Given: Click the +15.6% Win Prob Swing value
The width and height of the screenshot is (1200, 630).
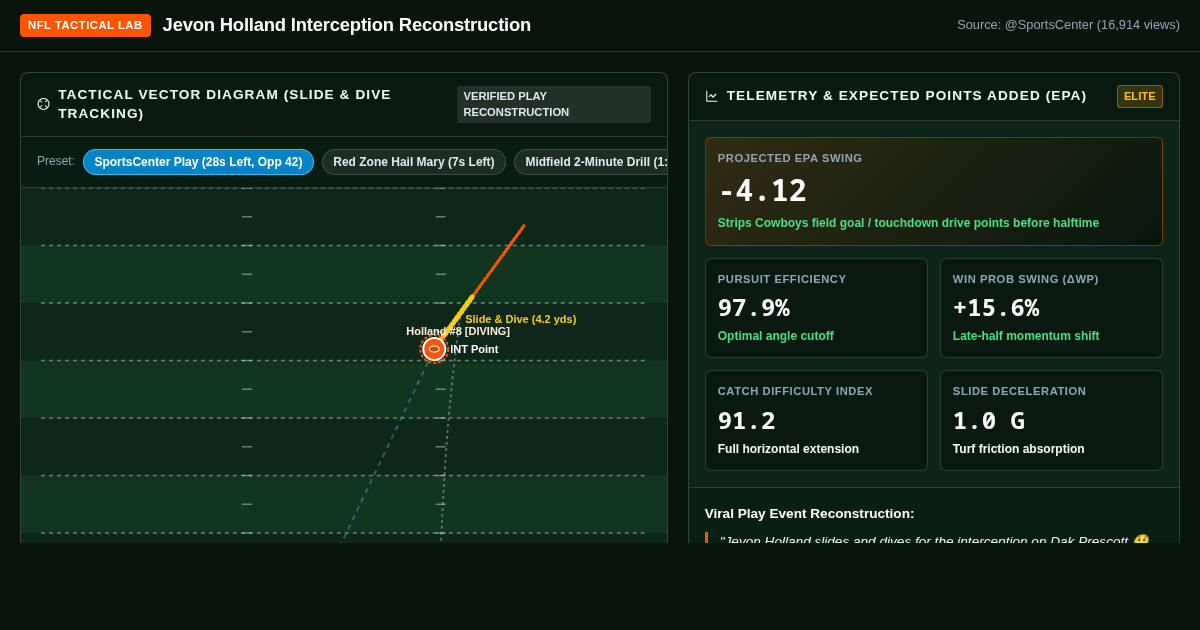Looking at the screenshot, I should coord(996,308).
